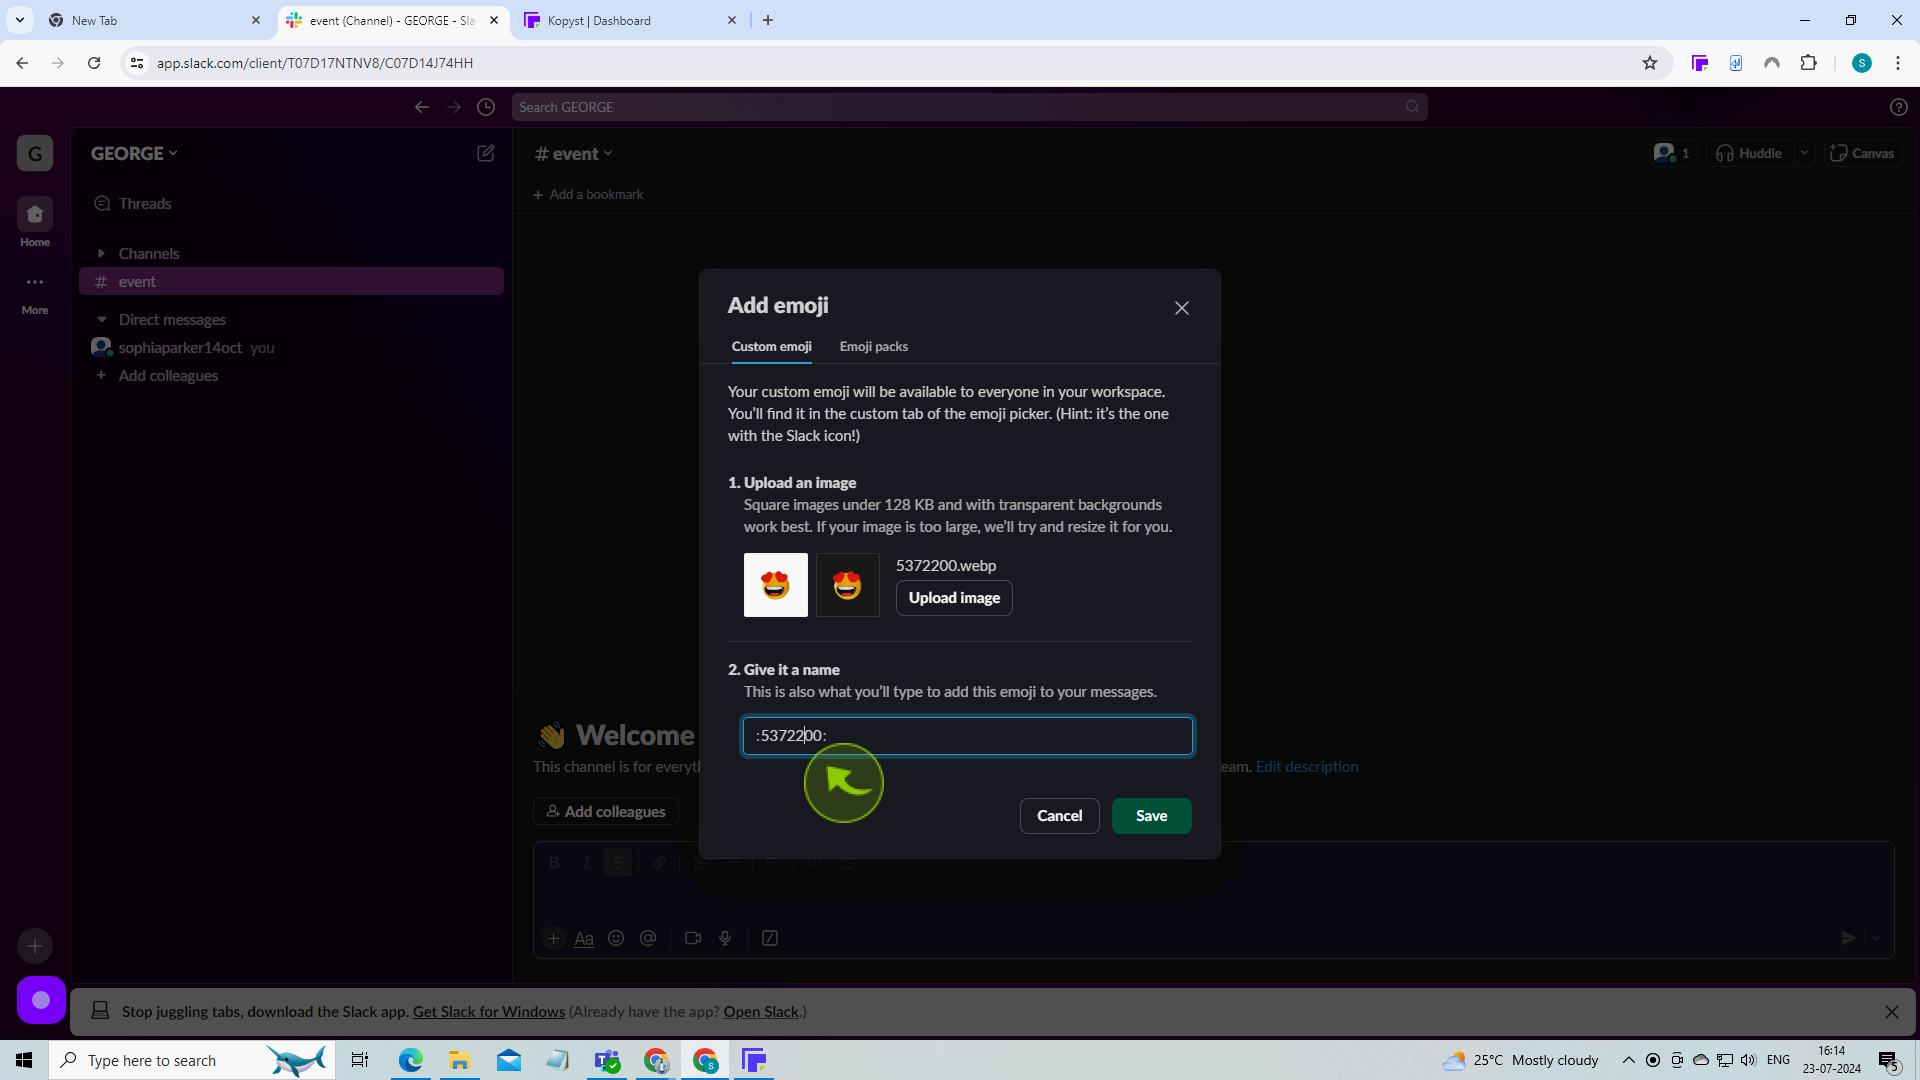
Task: Clear the emoji name input field
Action: (x=968, y=735)
